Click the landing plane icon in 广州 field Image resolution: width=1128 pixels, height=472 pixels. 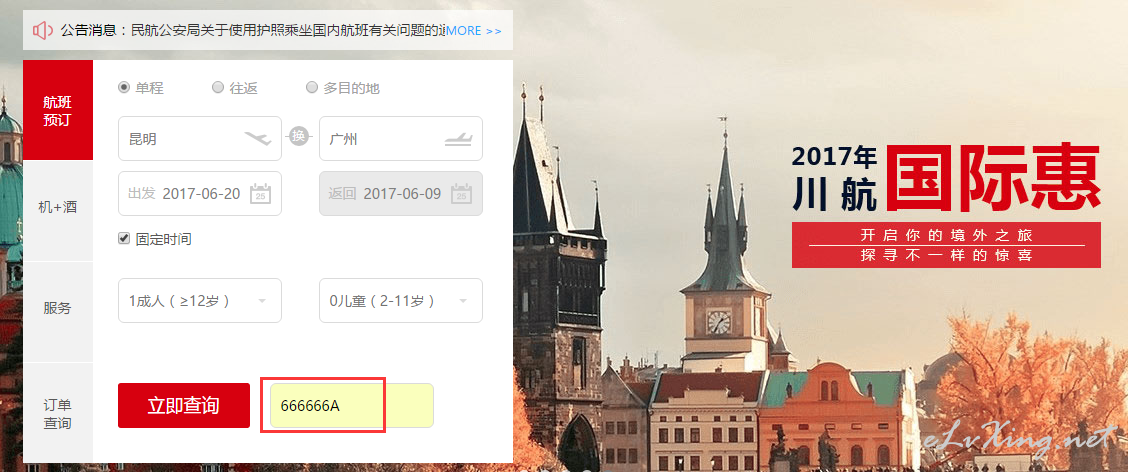pos(458,138)
